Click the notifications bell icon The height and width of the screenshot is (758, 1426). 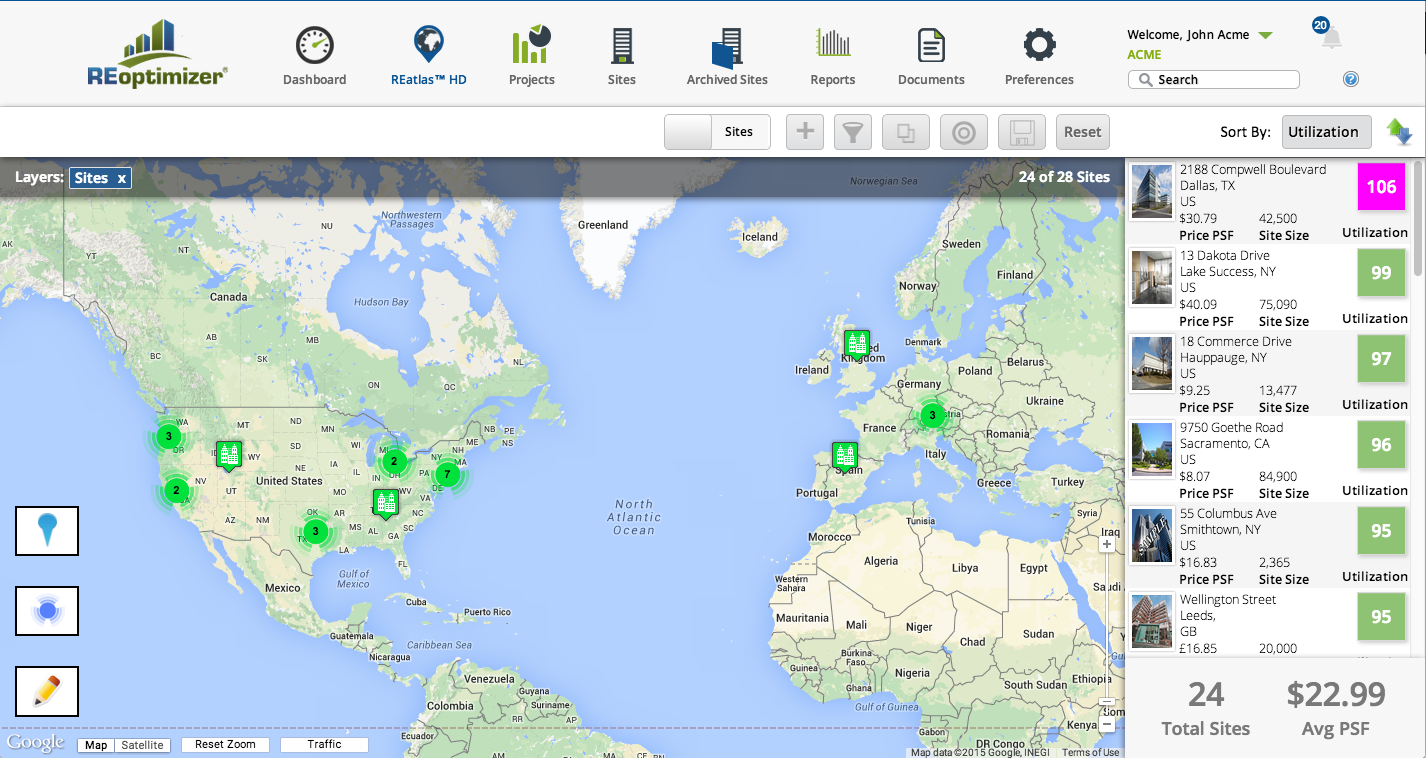[x=1330, y=37]
